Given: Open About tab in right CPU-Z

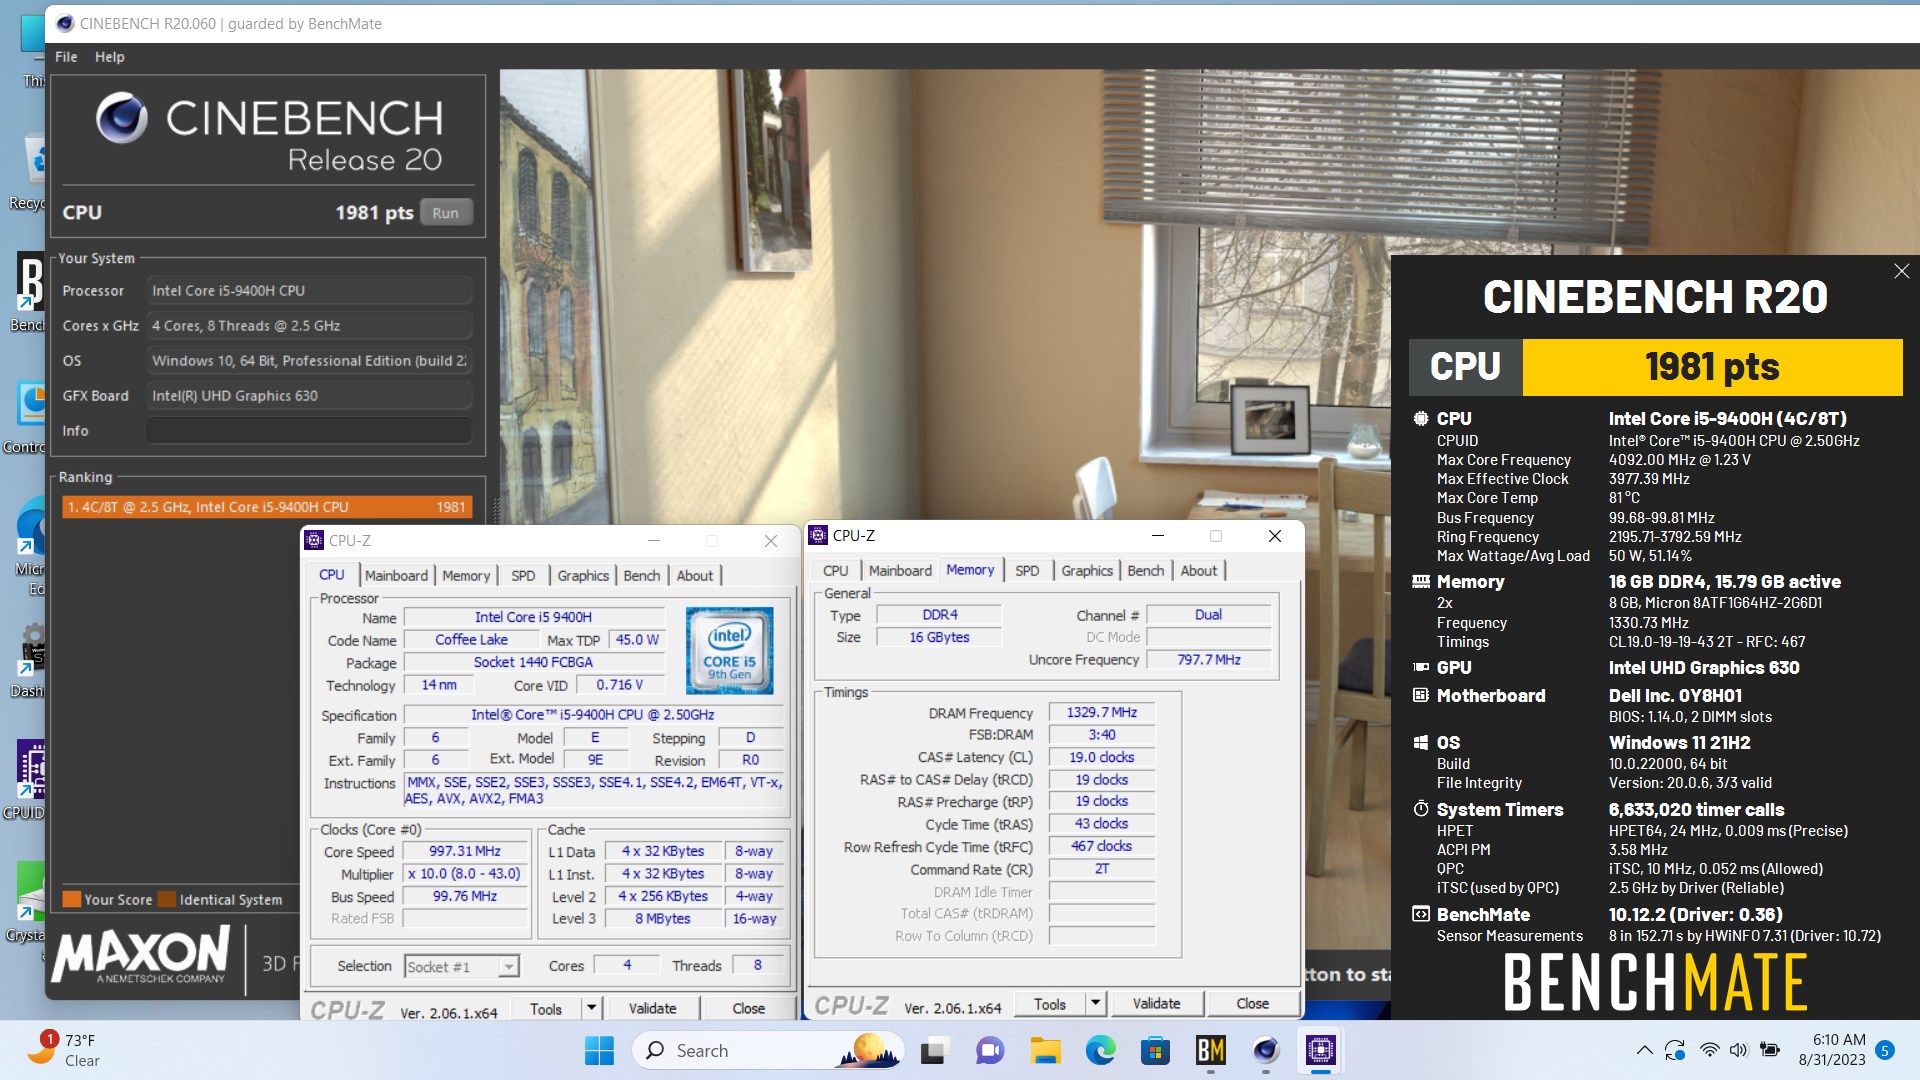Looking at the screenshot, I should [1199, 571].
